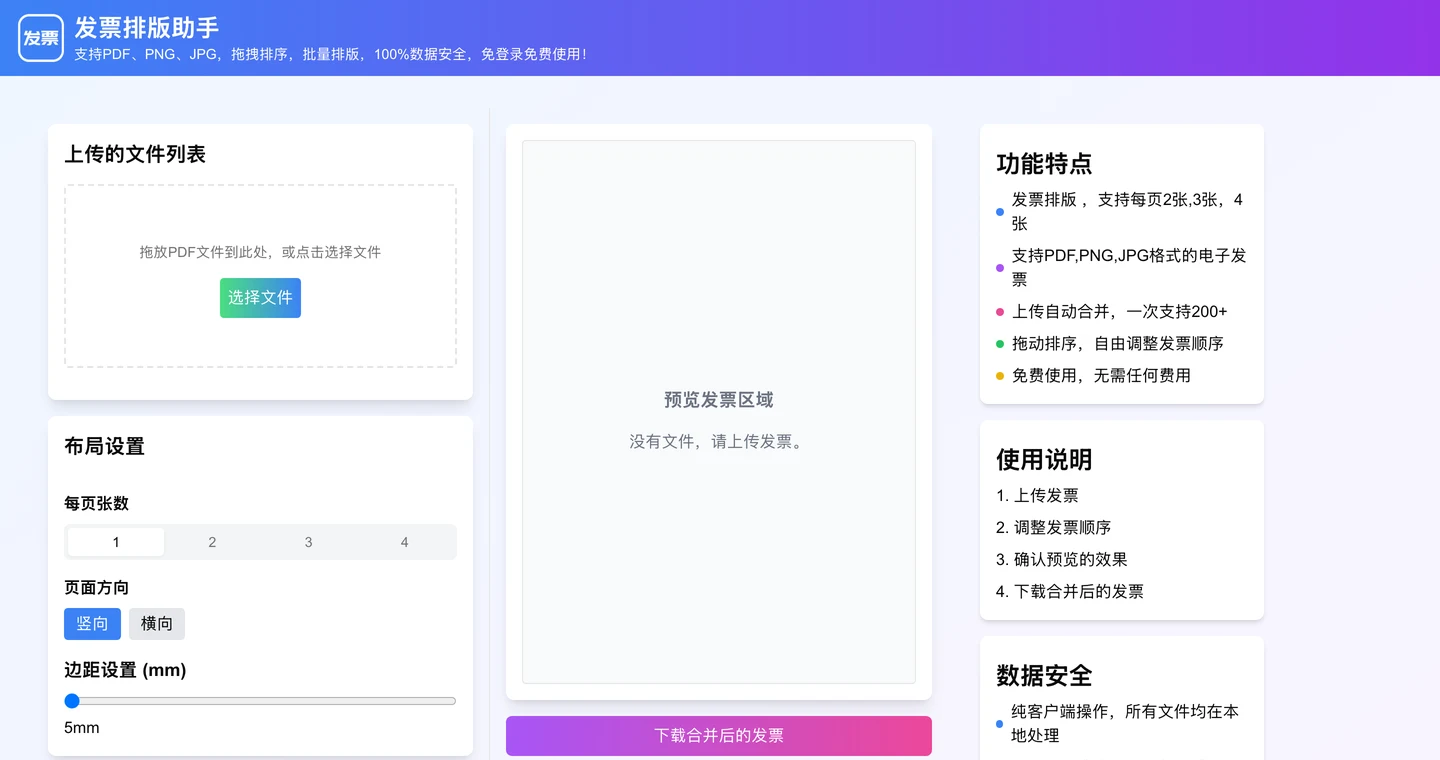Click the 发票 logo icon in header

41,38
